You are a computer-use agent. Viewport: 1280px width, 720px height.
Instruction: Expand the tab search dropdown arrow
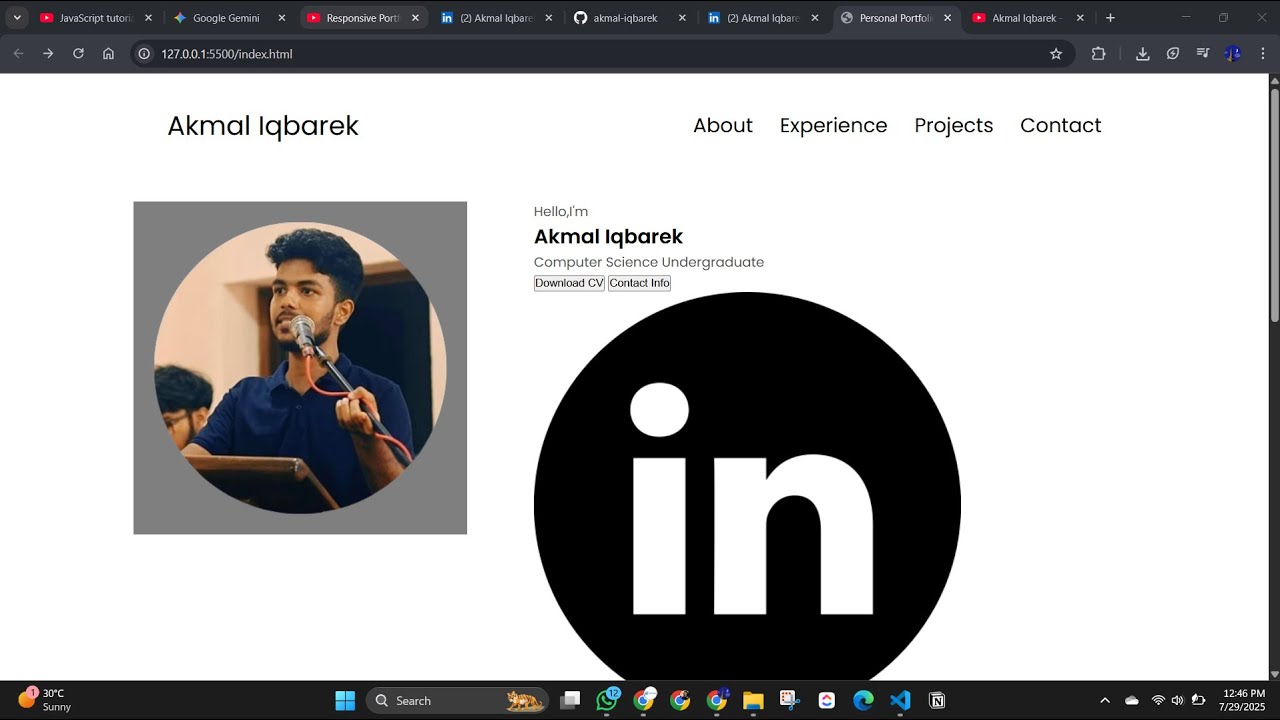[17, 18]
